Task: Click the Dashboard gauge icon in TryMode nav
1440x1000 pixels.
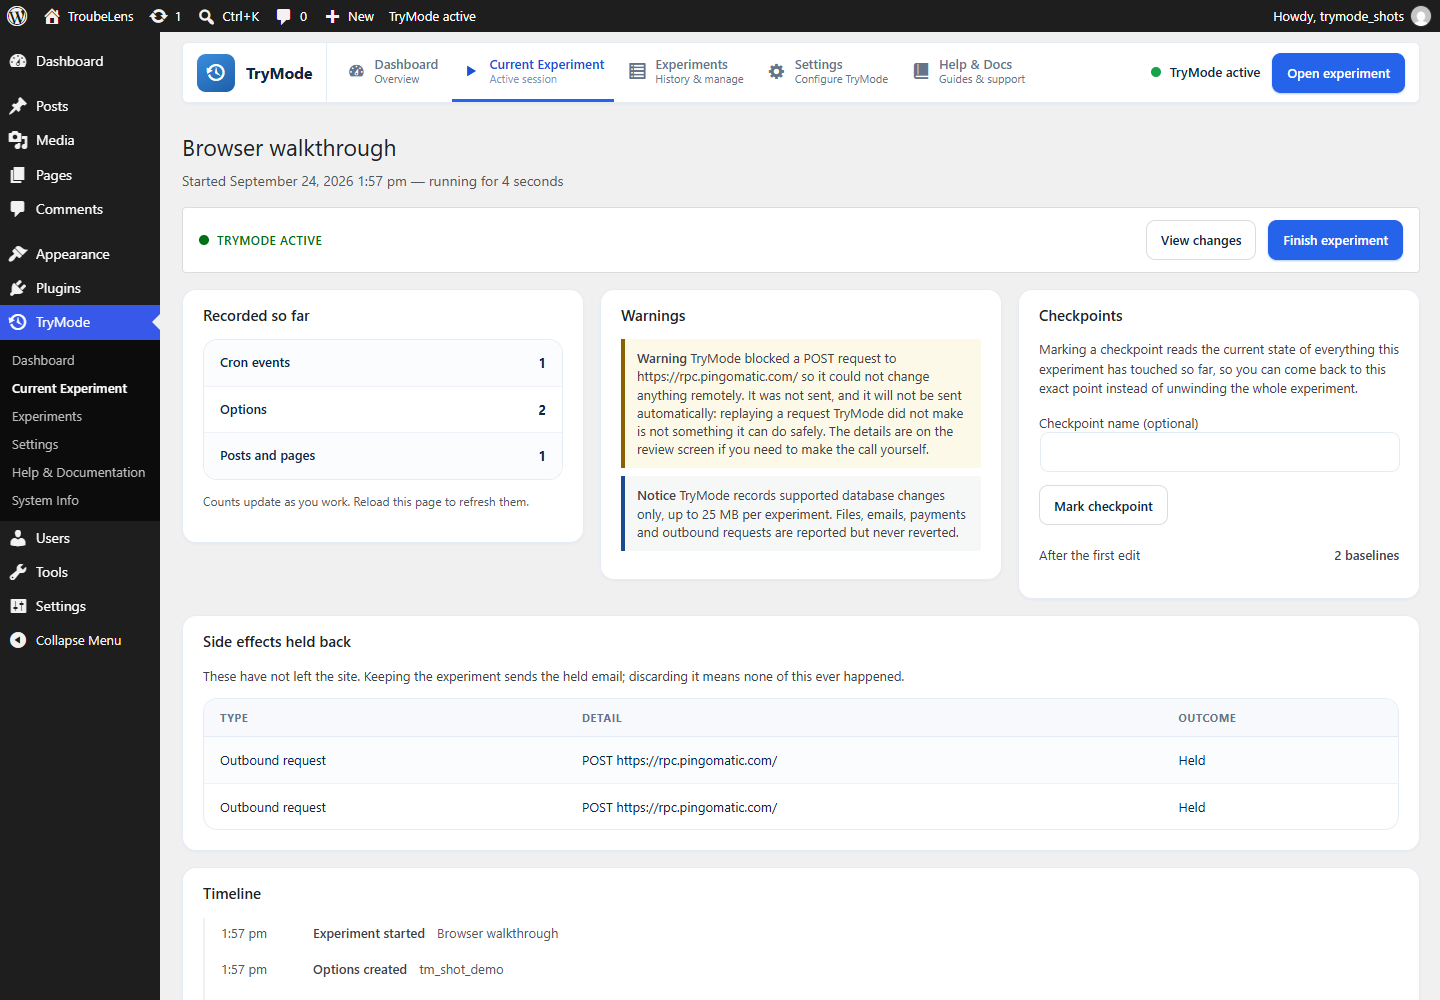Action: (356, 72)
